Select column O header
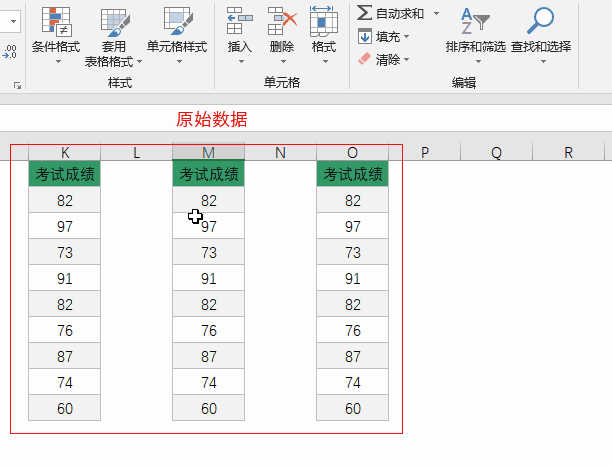Image resolution: width=612 pixels, height=466 pixels. coord(352,153)
